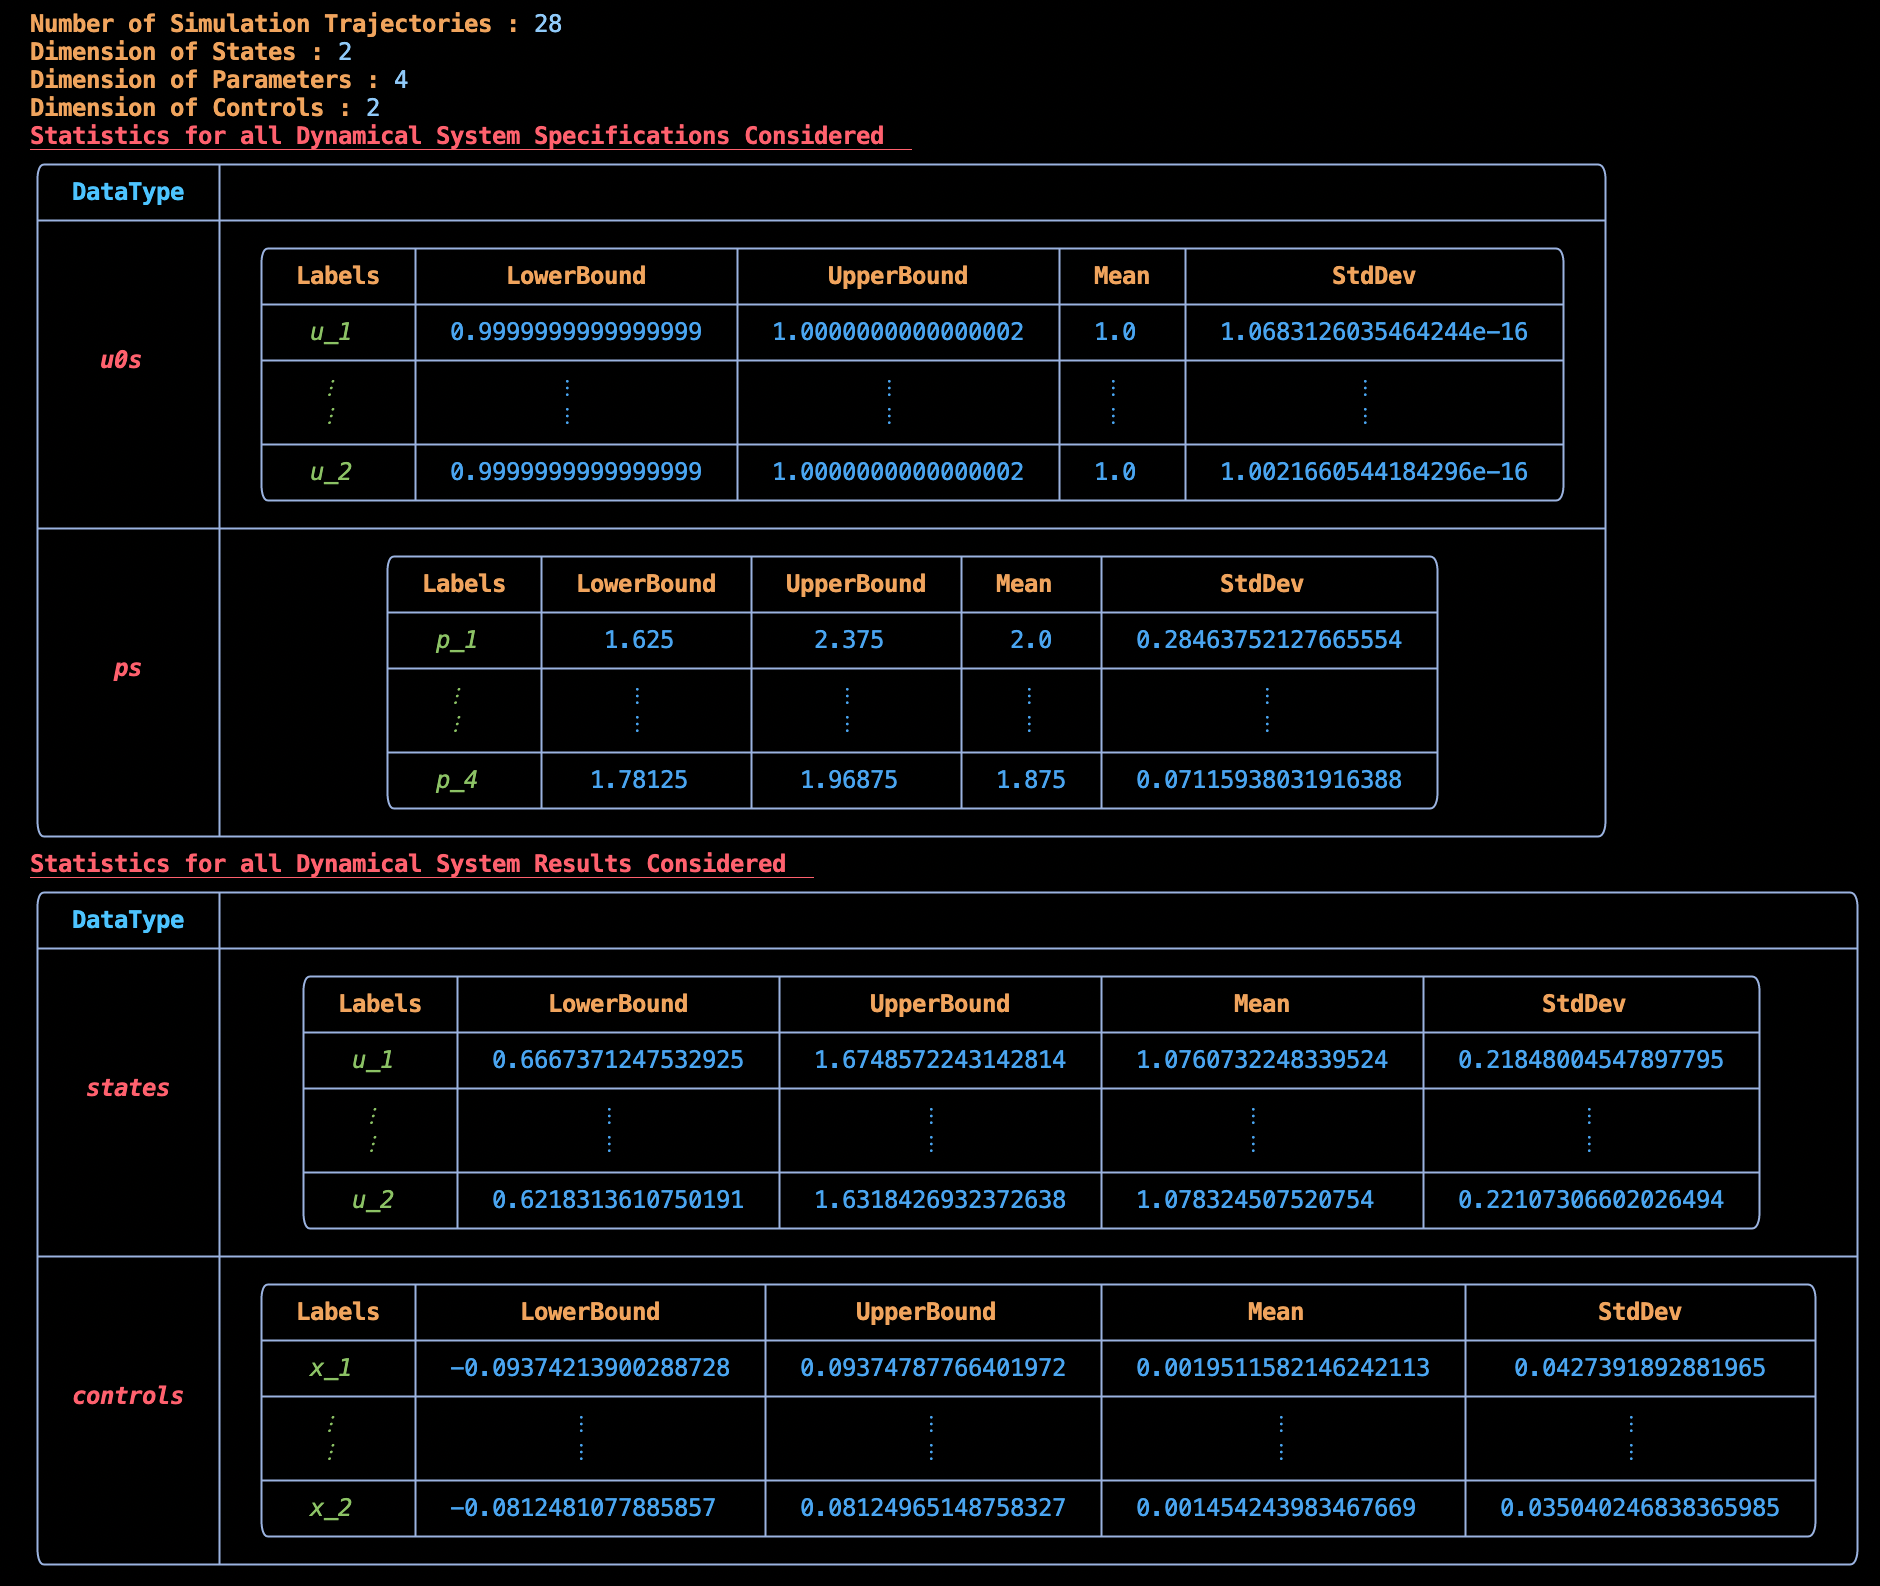Select the Dynamical System Specifications Considered heading
The image size is (1880, 1586).
(457, 135)
